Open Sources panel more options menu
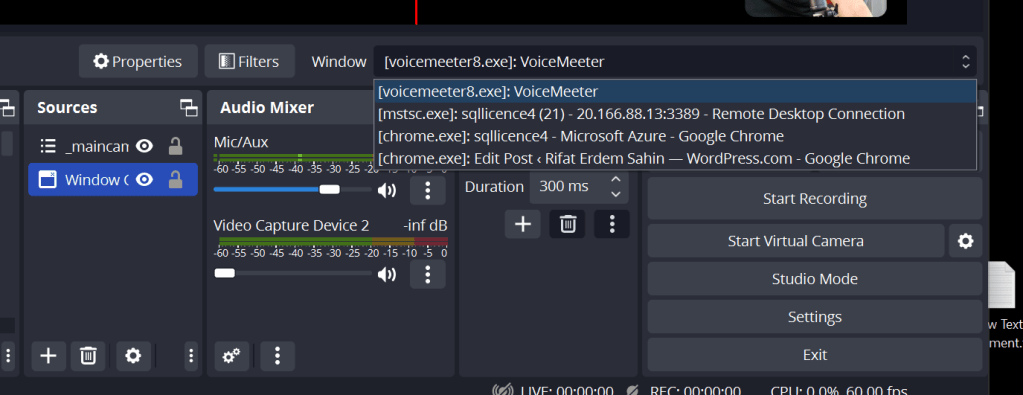 (191, 356)
